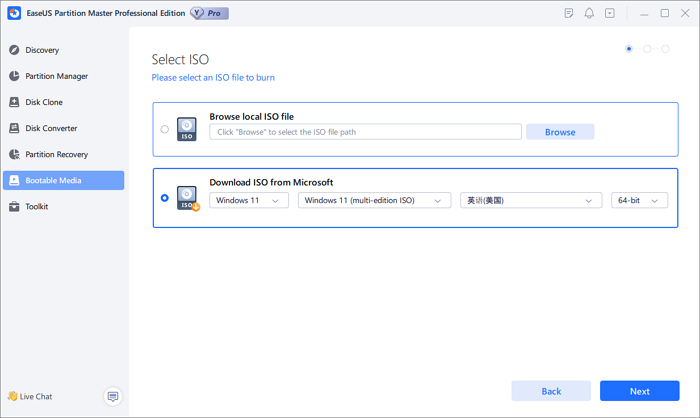Open Disk Clone section
The image size is (700, 418).
point(64,102)
